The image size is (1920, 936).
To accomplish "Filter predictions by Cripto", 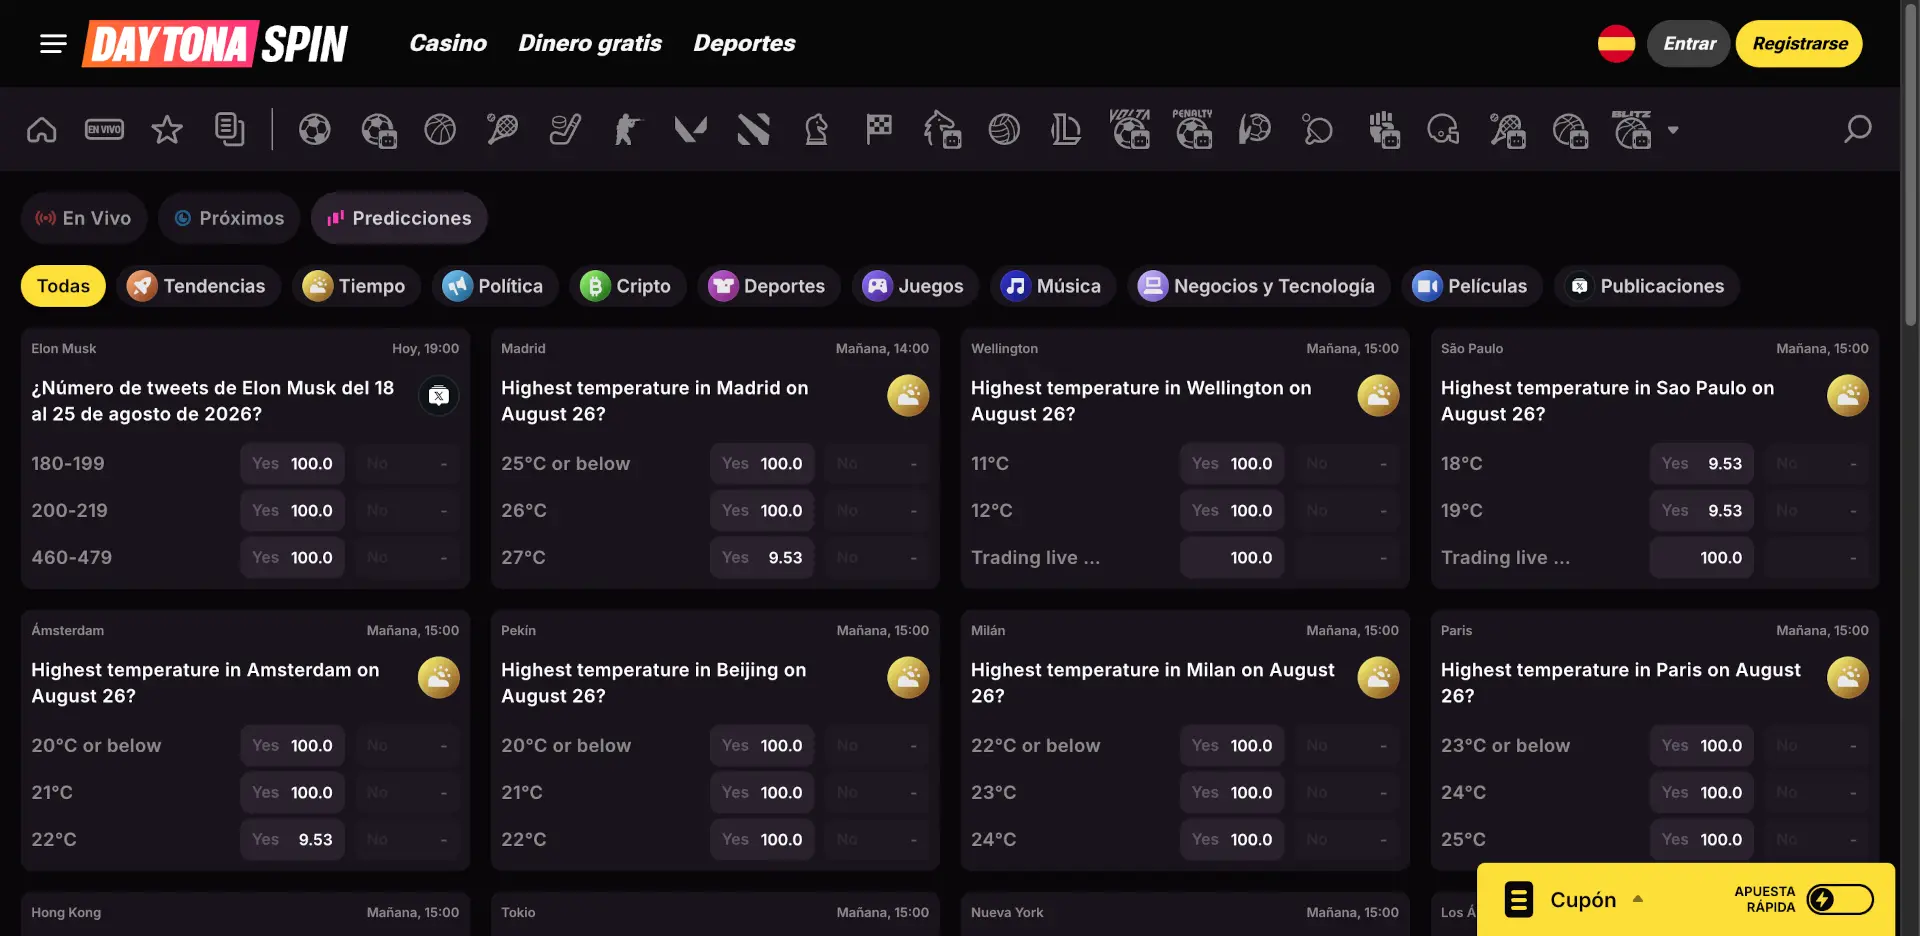I will pos(627,286).
